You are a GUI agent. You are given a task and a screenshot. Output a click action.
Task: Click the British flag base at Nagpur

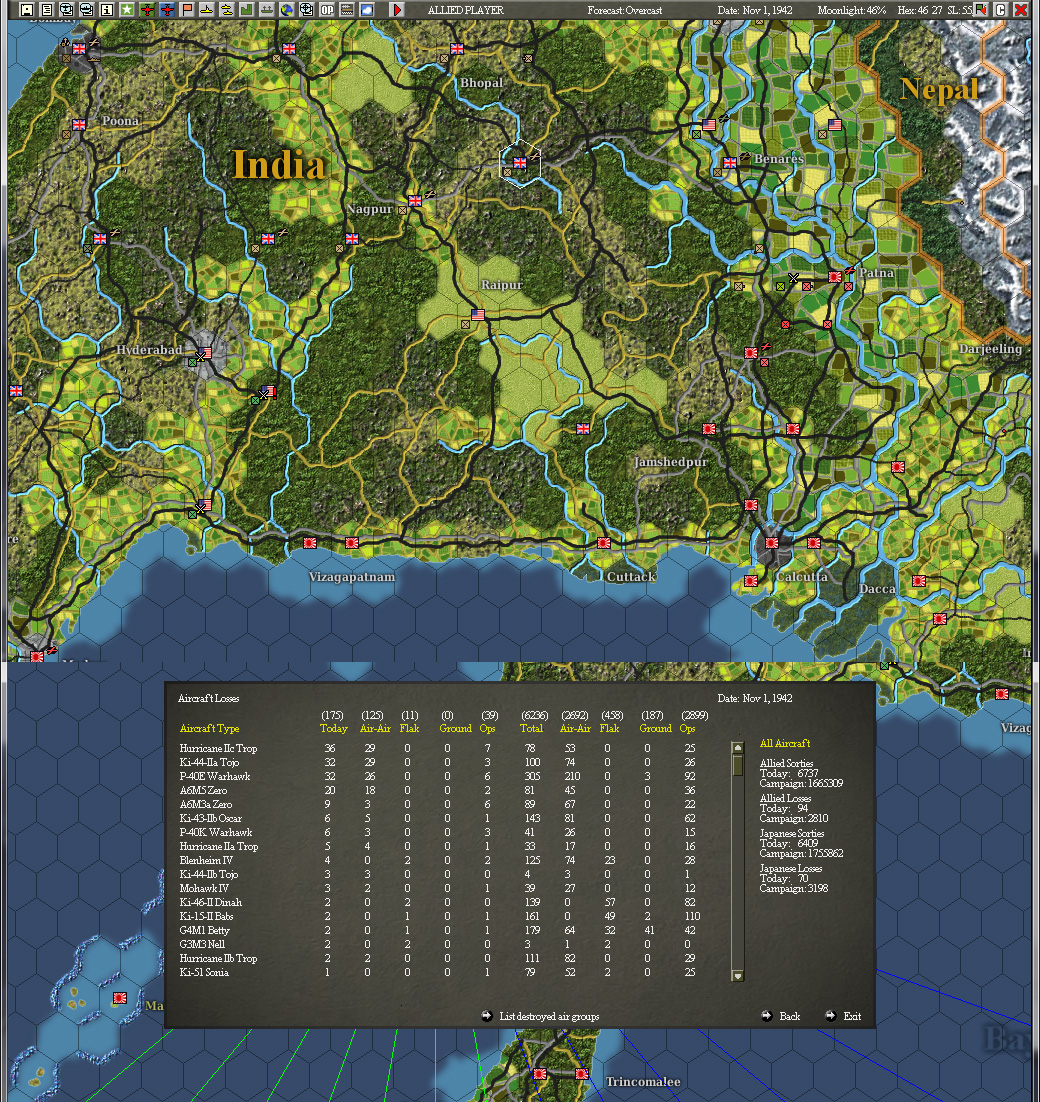click(415, 201)
